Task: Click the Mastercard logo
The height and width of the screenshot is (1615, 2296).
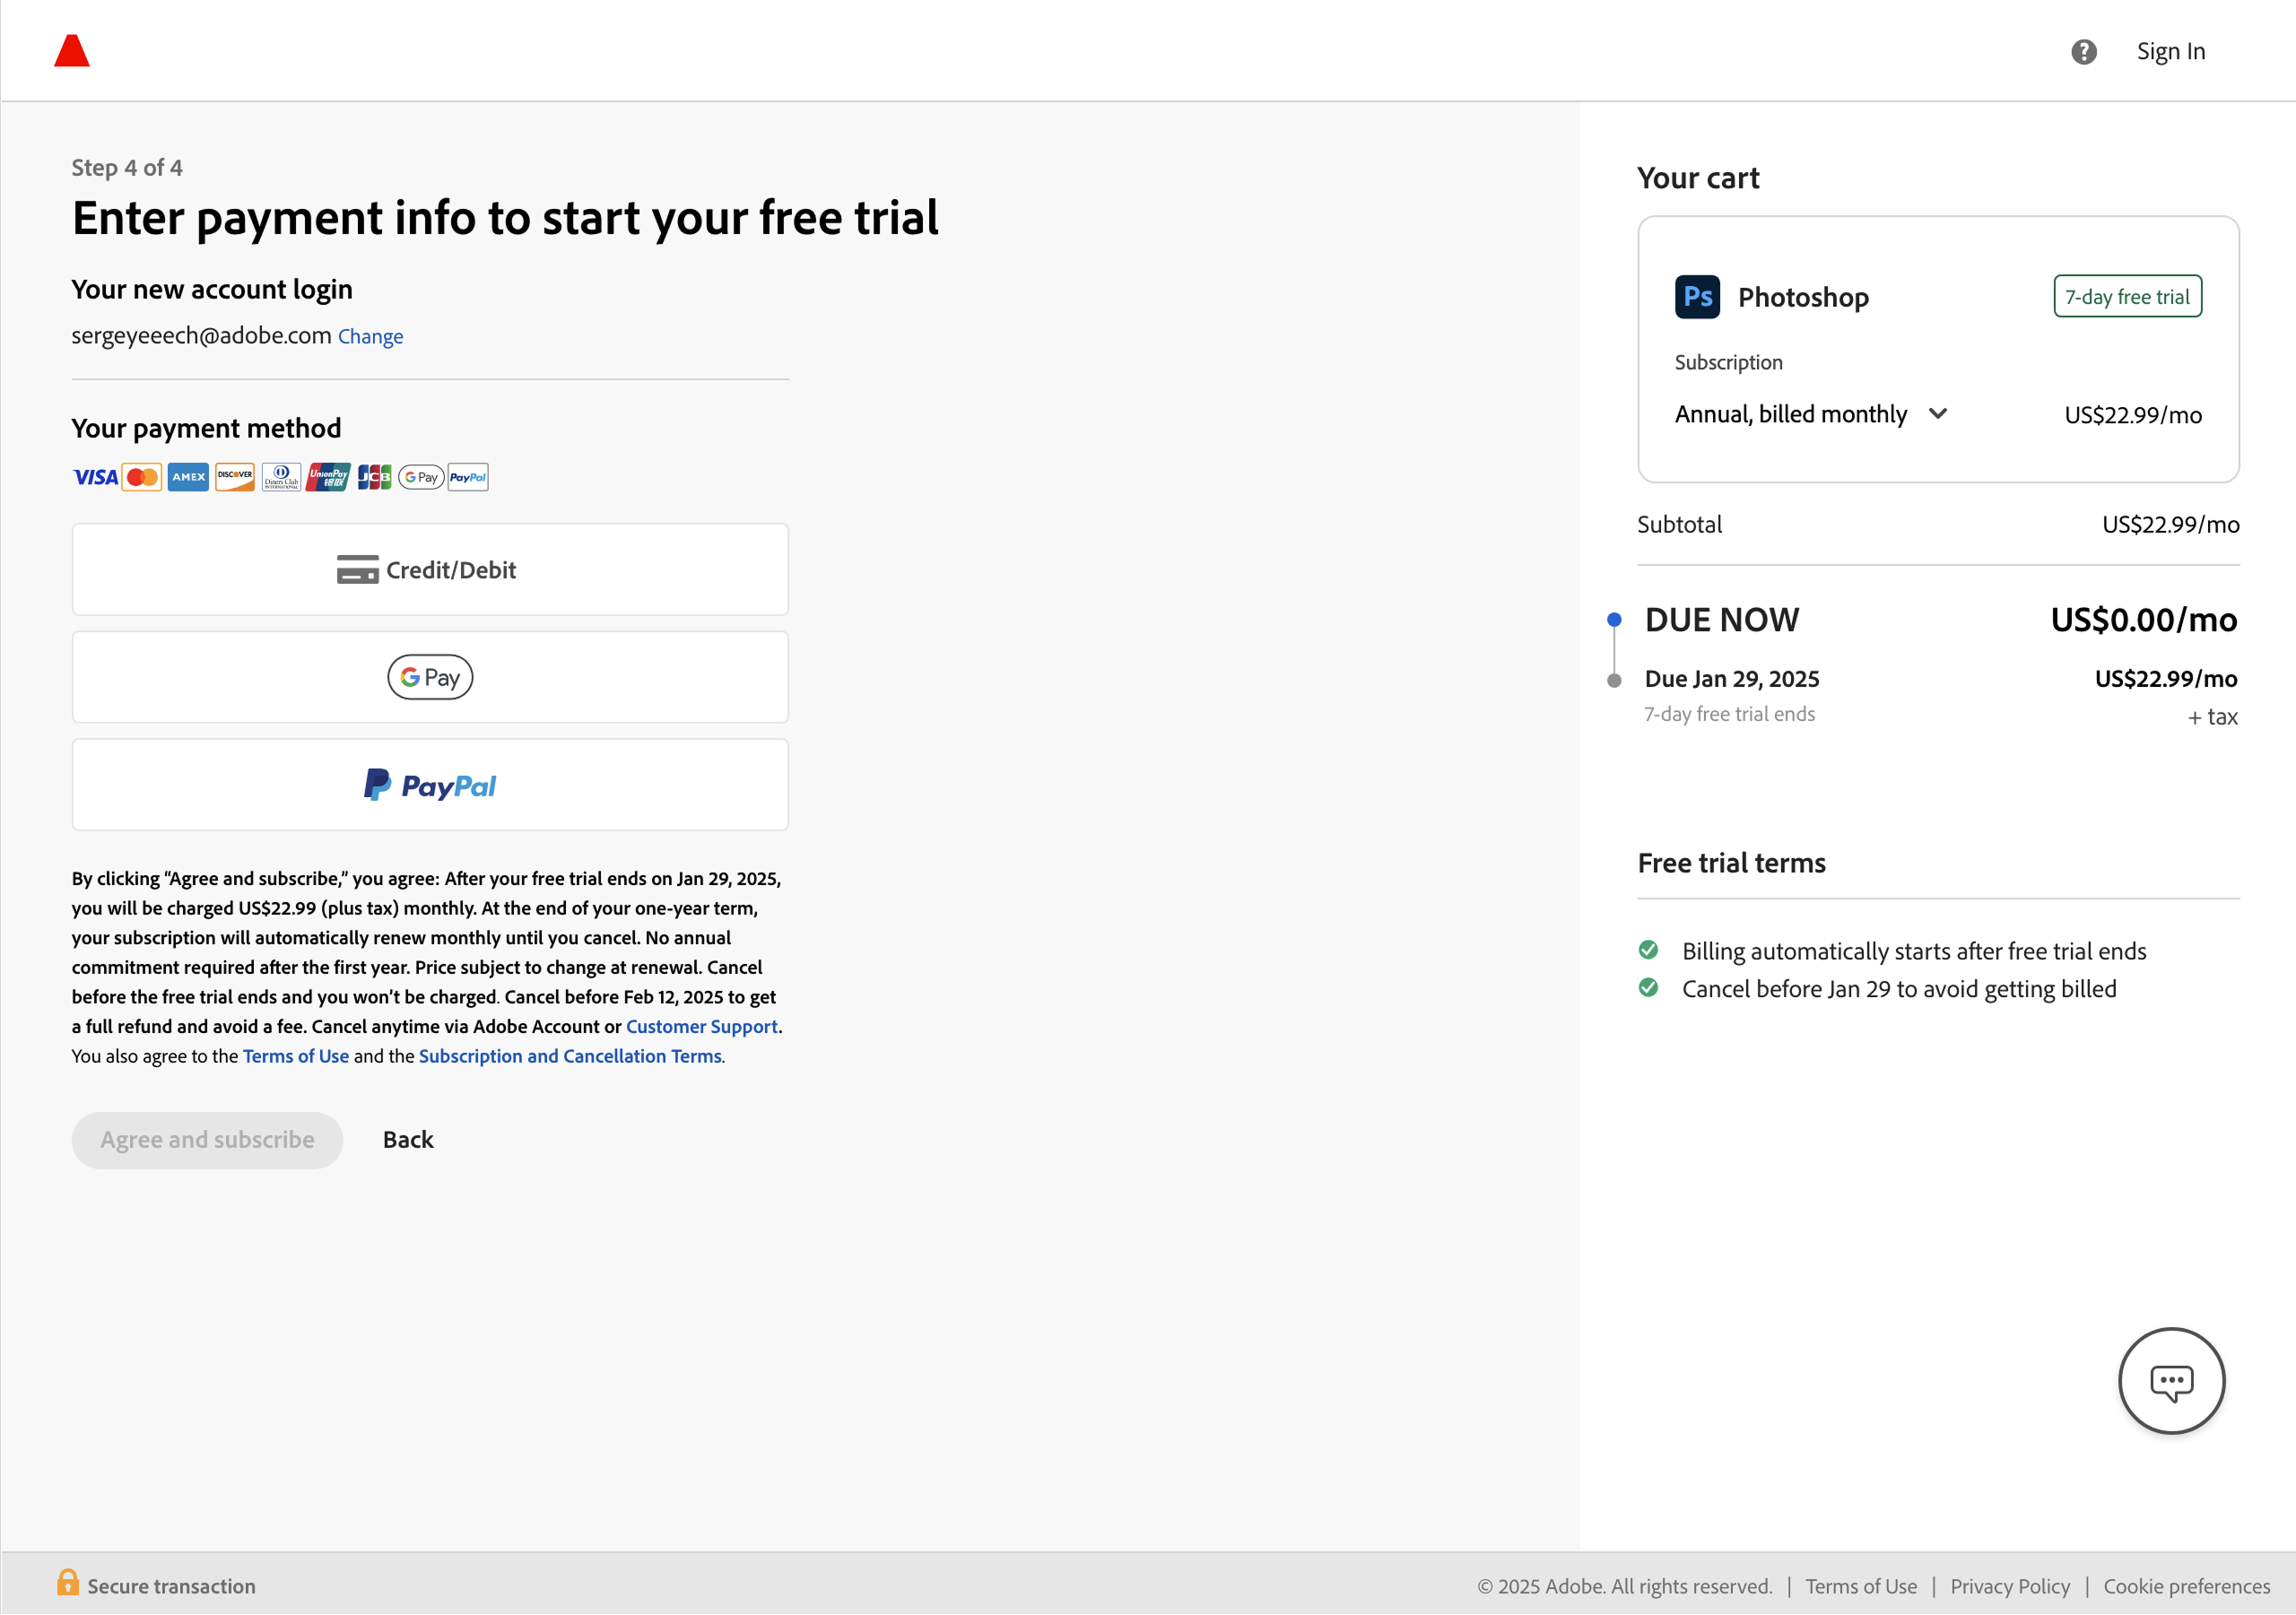Action: (142, 477)
